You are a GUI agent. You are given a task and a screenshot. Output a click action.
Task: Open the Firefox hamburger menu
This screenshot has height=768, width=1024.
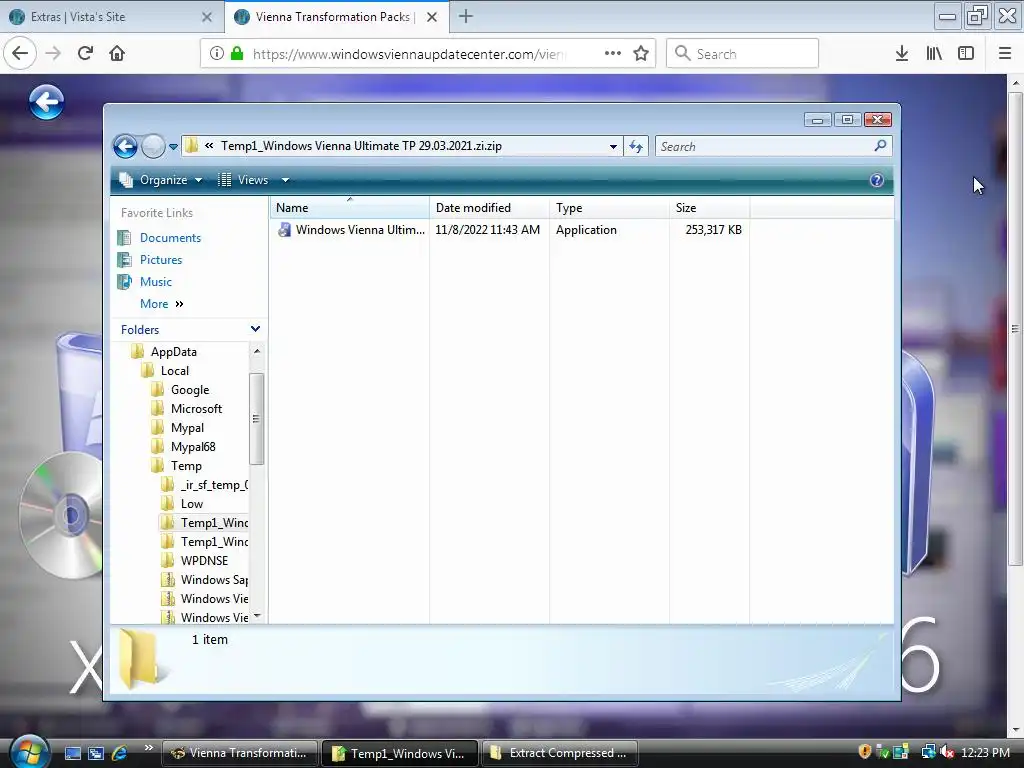[x=1004, y=53]
